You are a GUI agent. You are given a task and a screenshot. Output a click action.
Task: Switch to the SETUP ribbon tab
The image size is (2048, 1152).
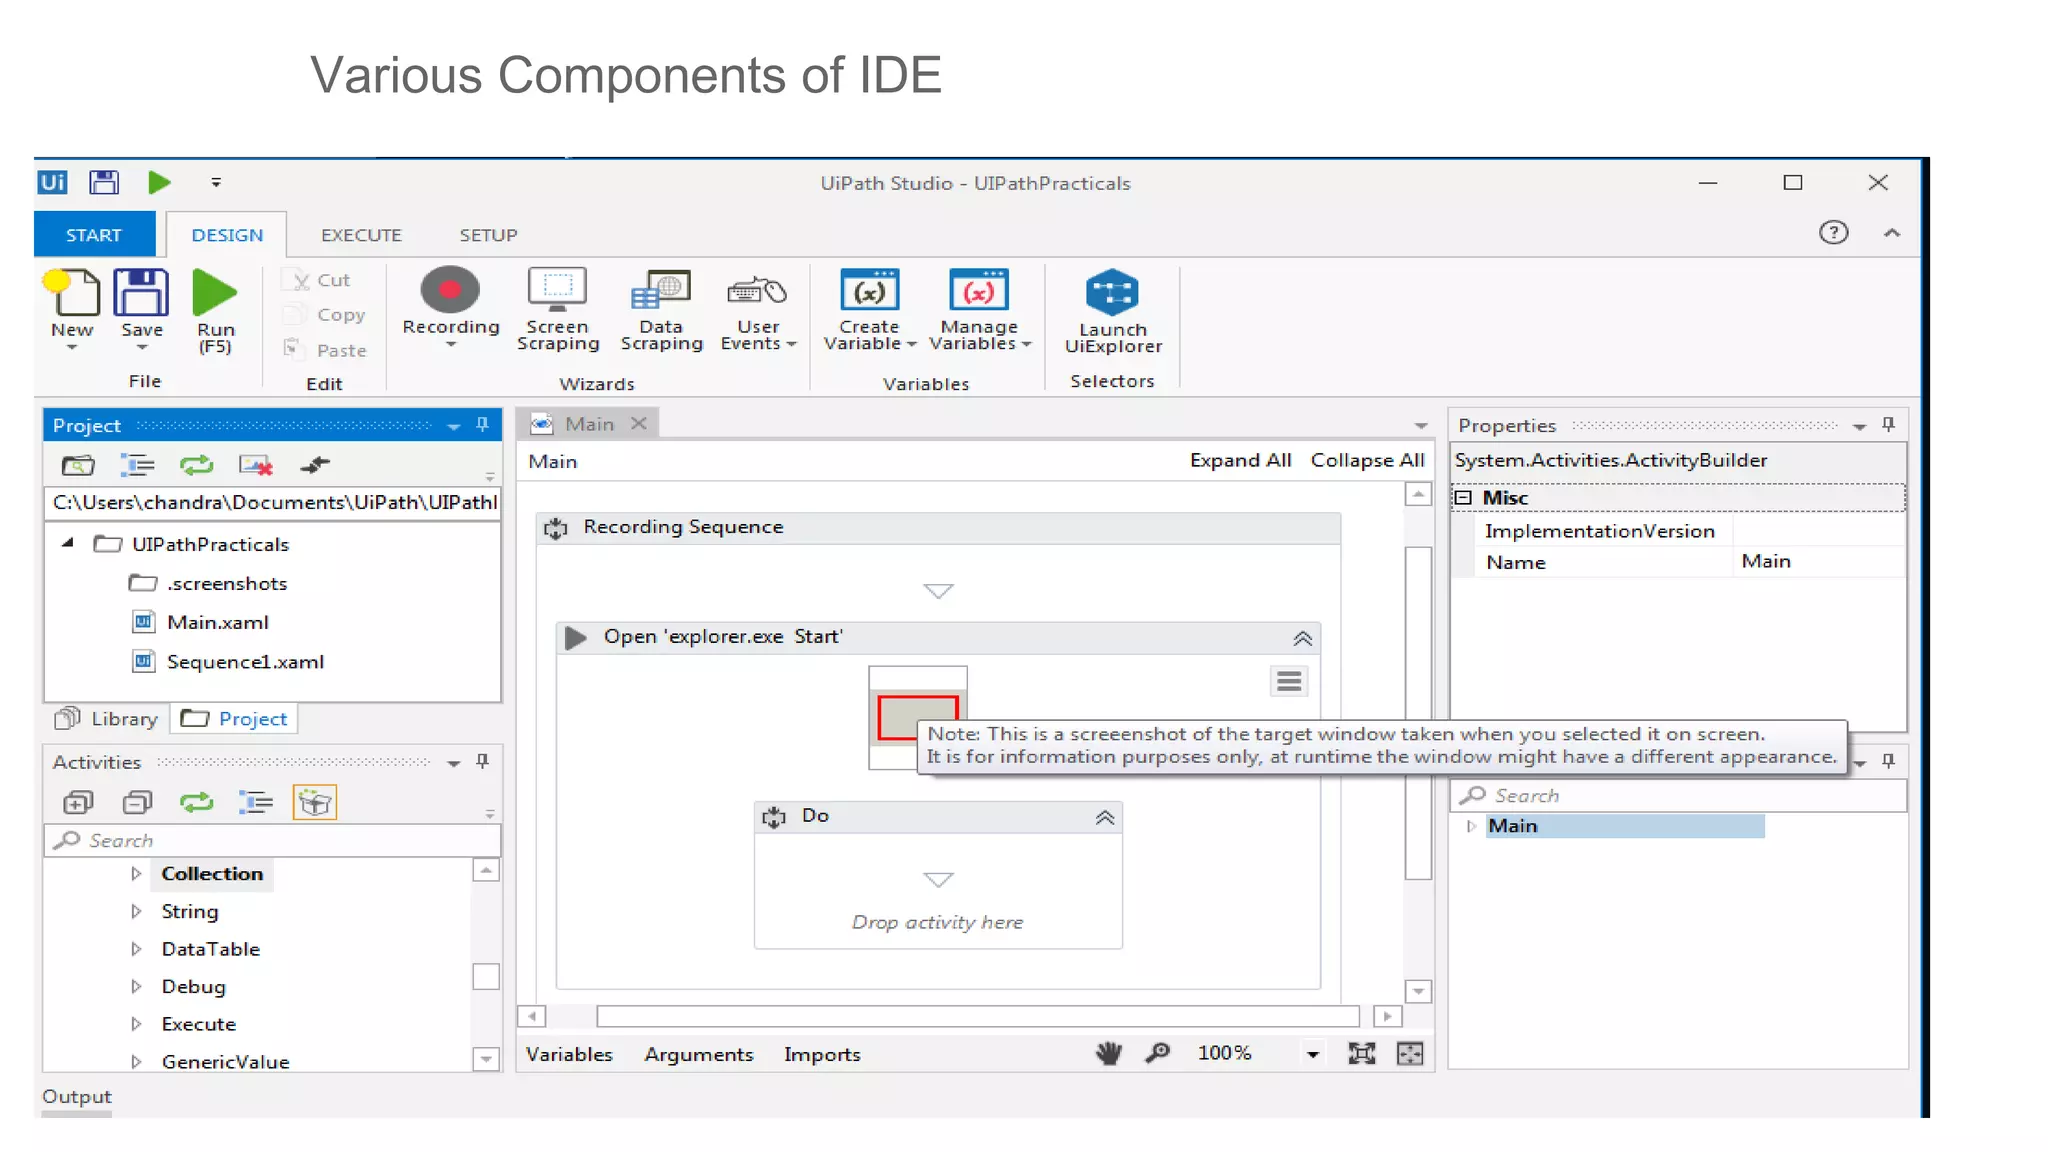coord(488,235)
